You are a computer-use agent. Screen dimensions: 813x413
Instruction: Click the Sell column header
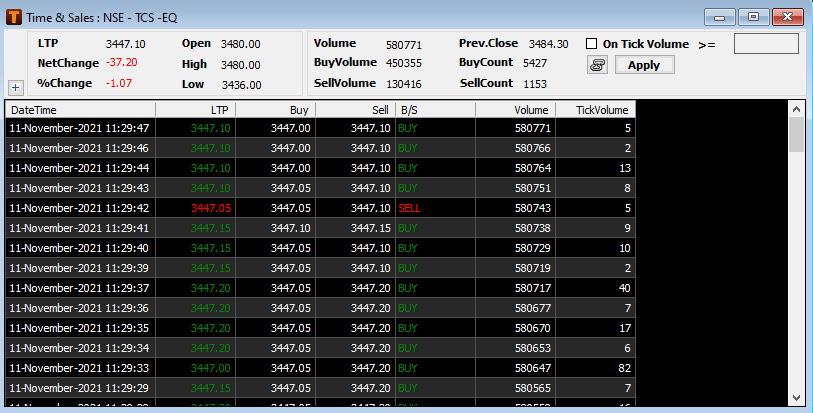tap(355, 110)
